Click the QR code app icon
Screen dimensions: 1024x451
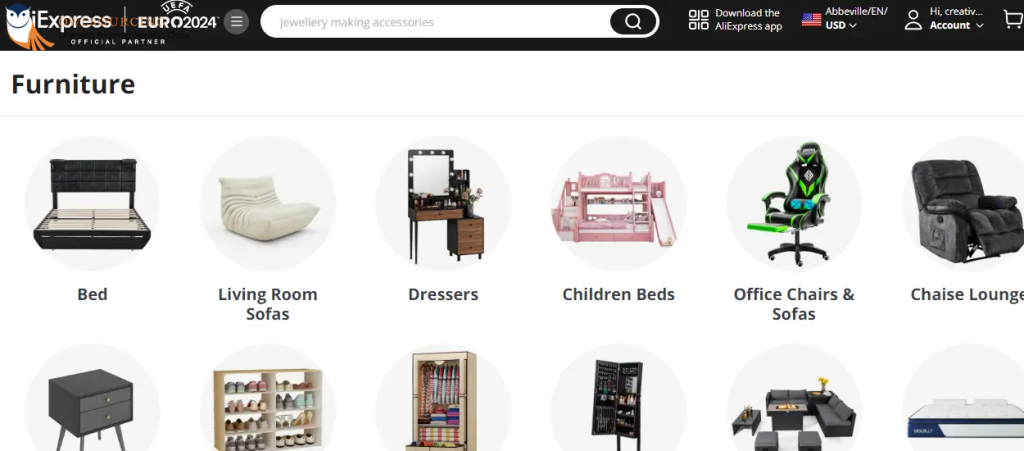[698, 20]
